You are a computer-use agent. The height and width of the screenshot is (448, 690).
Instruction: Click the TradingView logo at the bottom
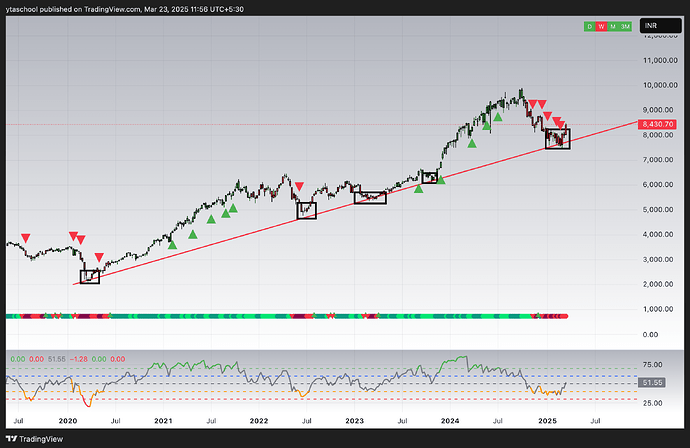pyautogui.click(x=34, y=439)
